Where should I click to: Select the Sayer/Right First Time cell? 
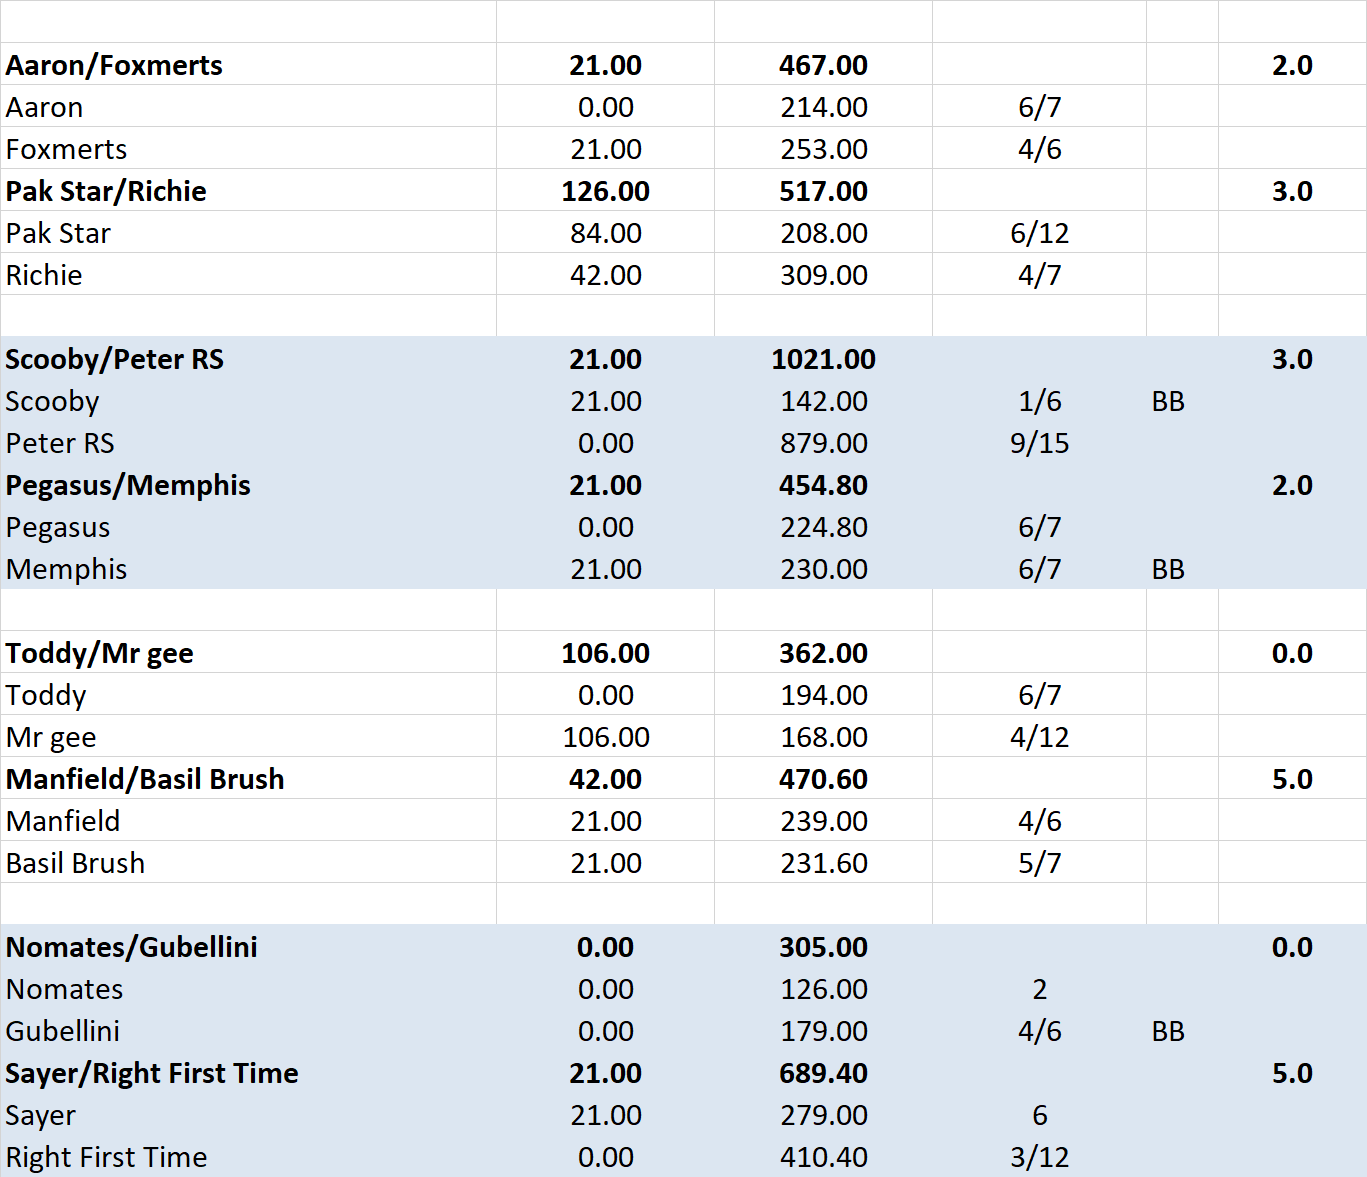[152, 1073]
